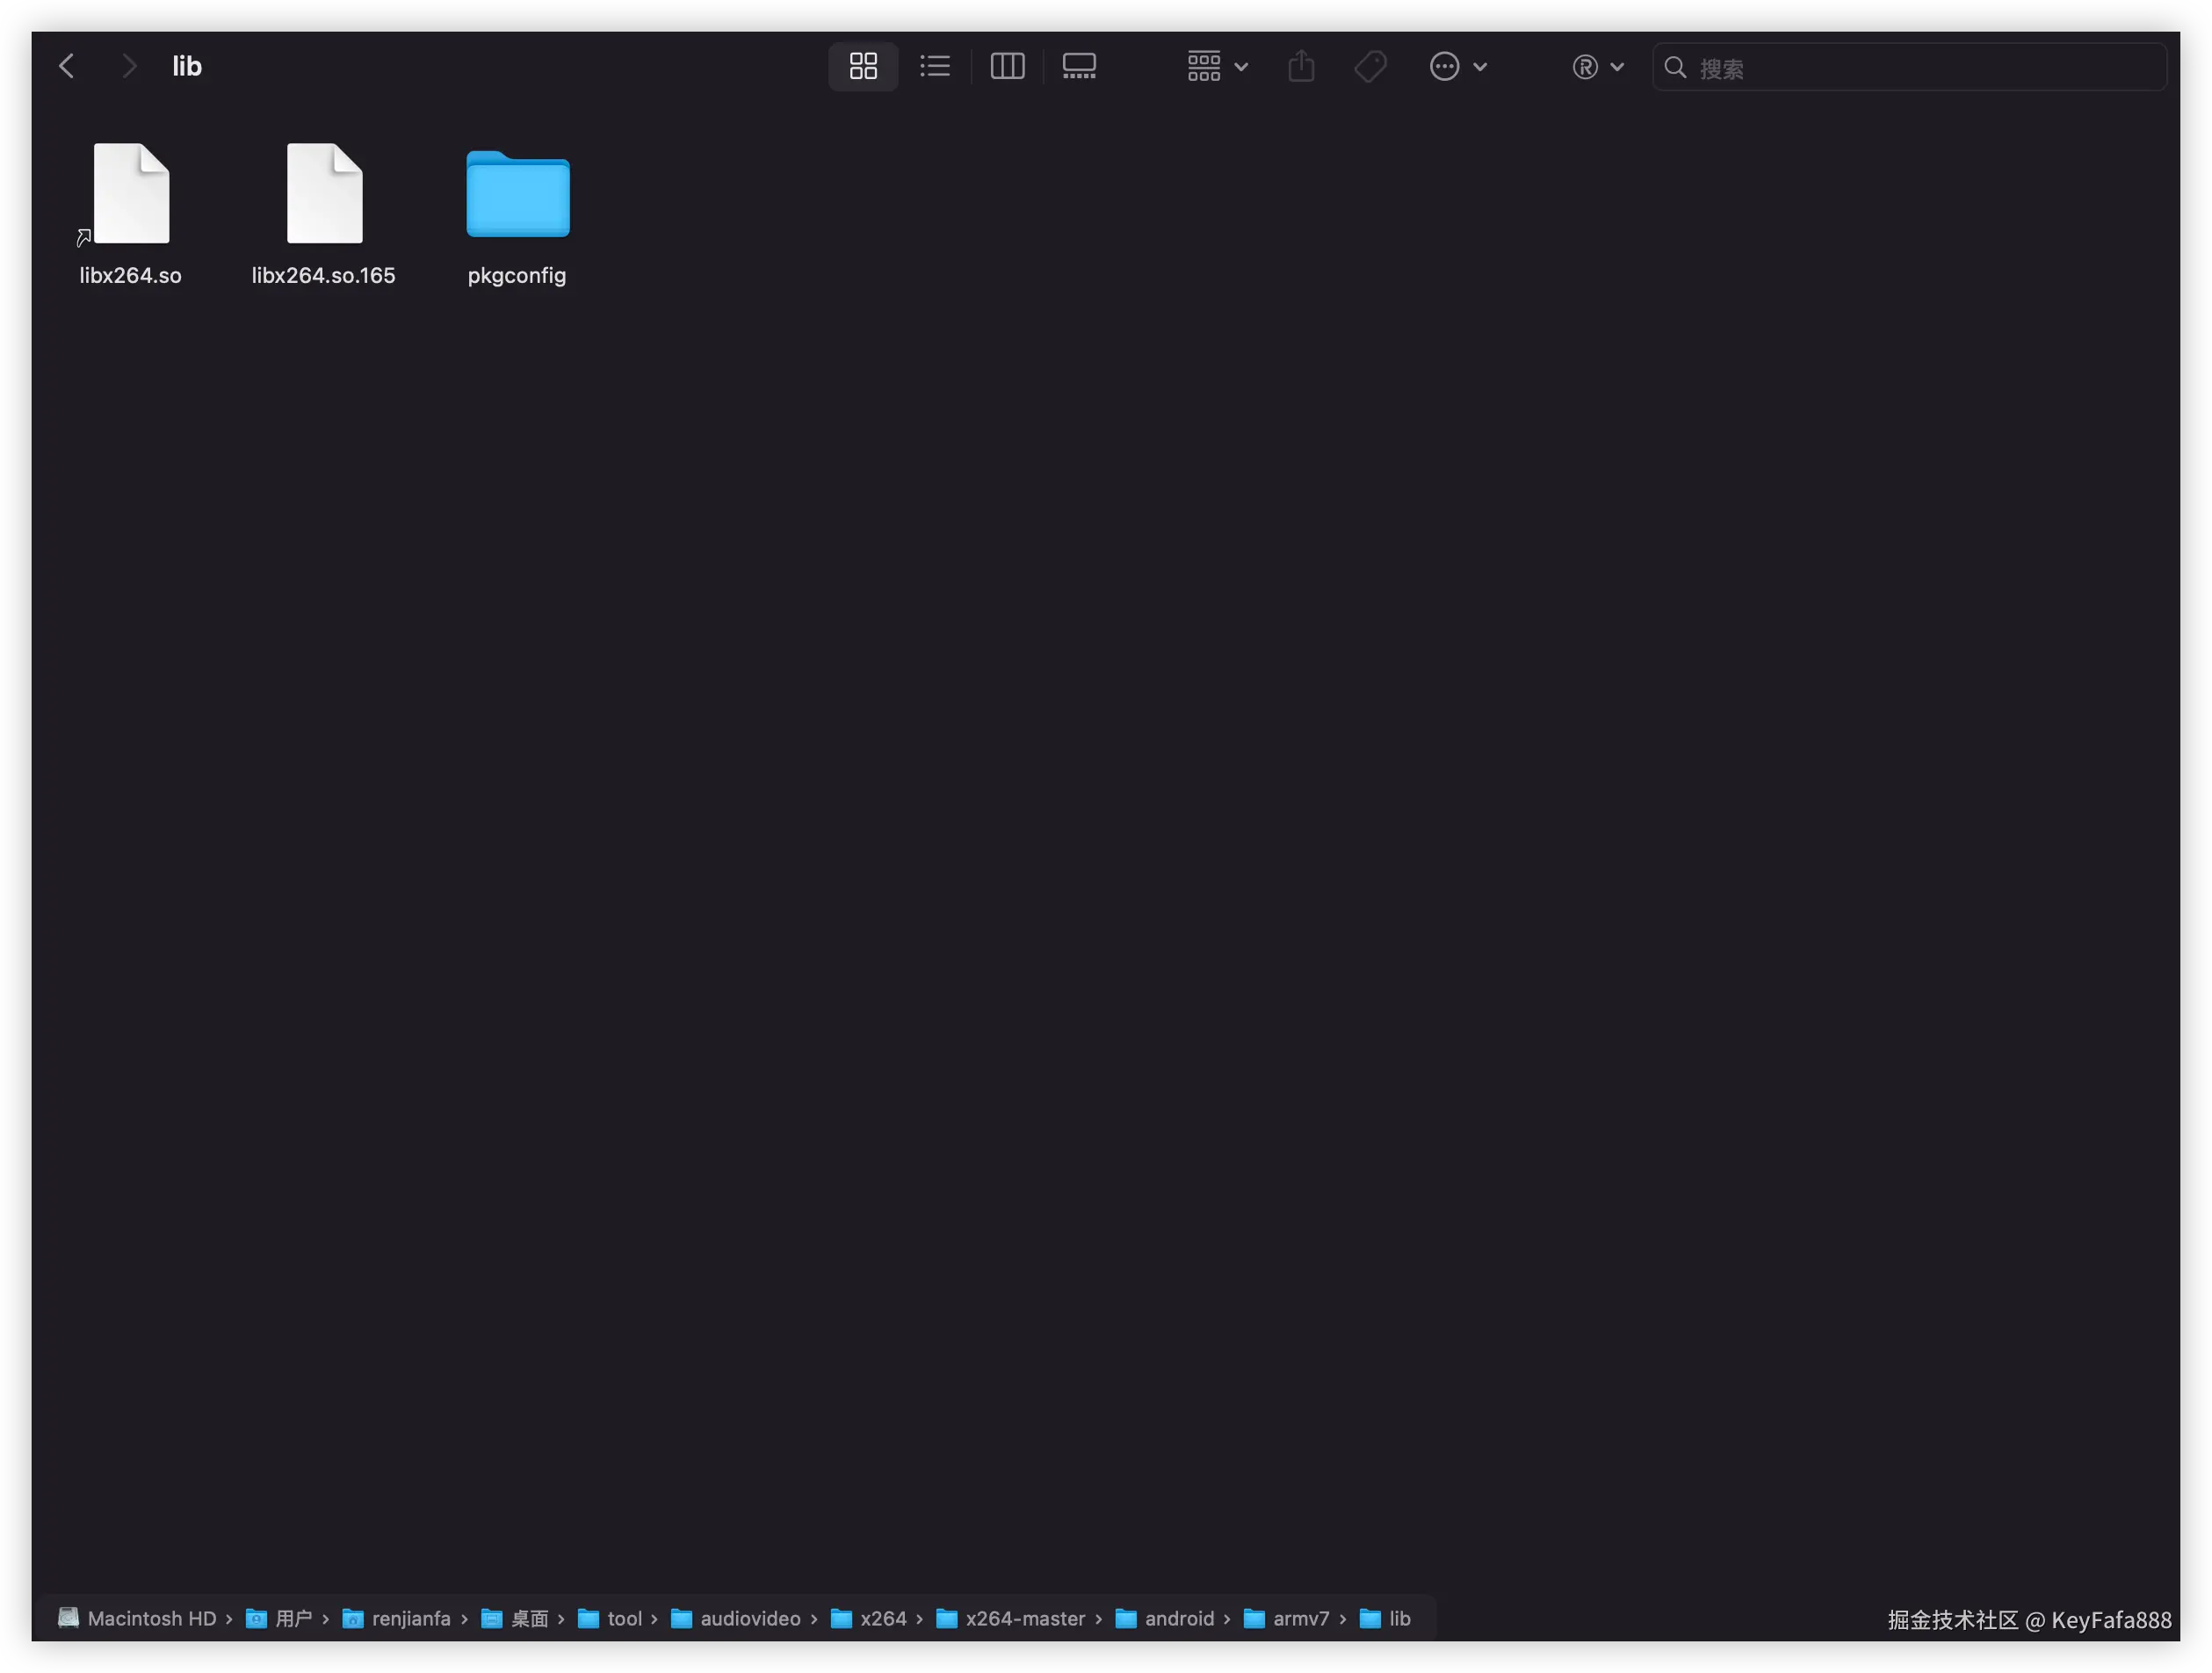The height and width of the screenshot is (1673, 2212).
Task: Switch to icon grid view
Action: [x=863, y=66]
